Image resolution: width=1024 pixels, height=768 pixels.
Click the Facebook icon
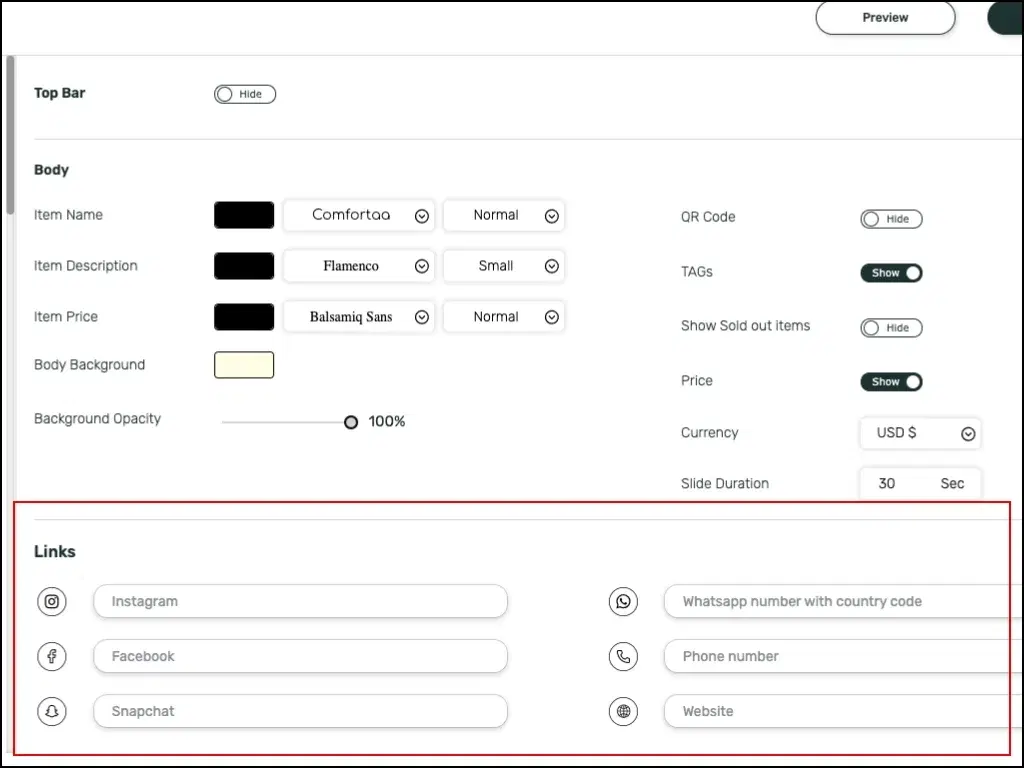pyautogui.click(x=51, y=656)
